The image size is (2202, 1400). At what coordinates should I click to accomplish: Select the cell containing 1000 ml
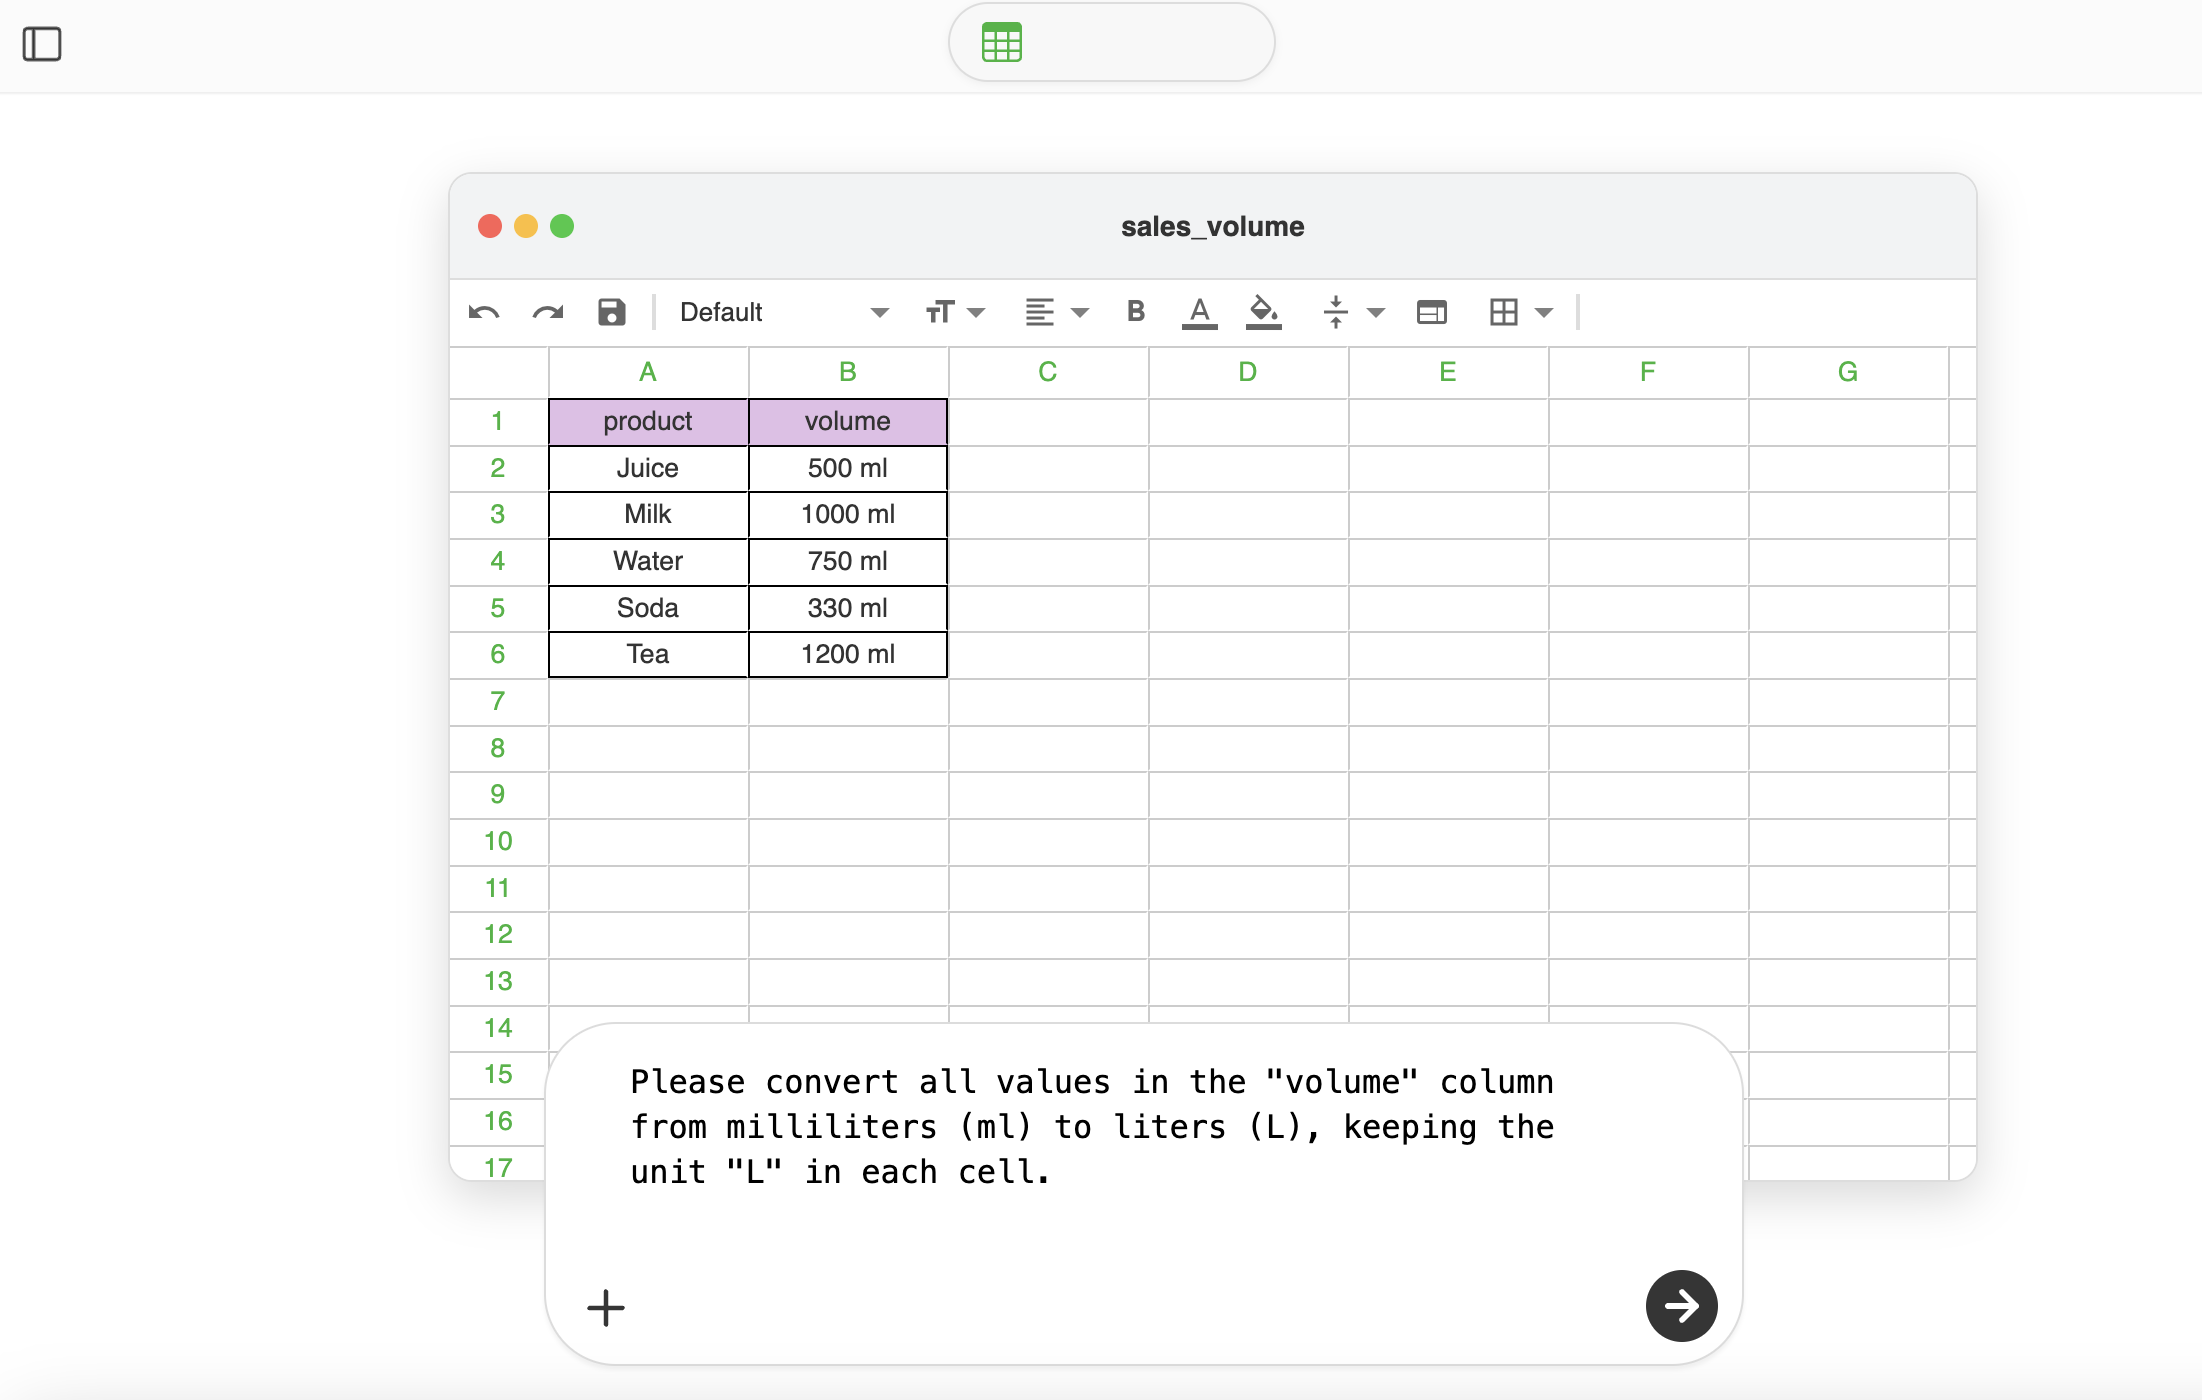click(x=847, y=514)
